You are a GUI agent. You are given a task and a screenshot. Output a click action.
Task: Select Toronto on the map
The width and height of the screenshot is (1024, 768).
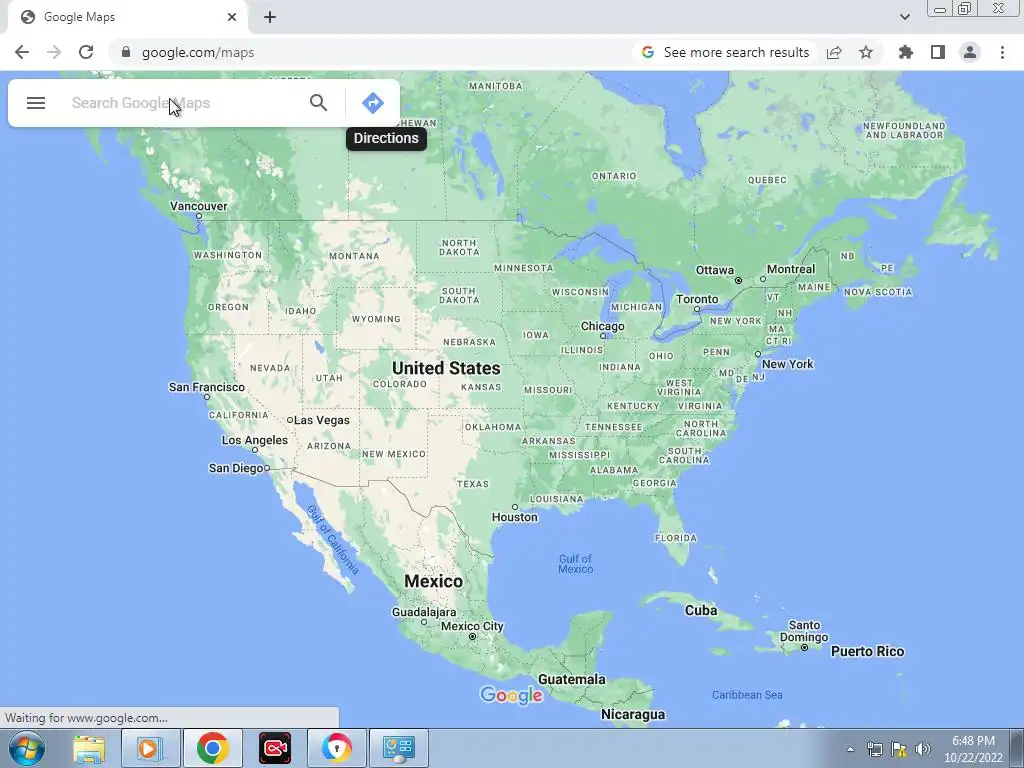(x=697, y=299)
